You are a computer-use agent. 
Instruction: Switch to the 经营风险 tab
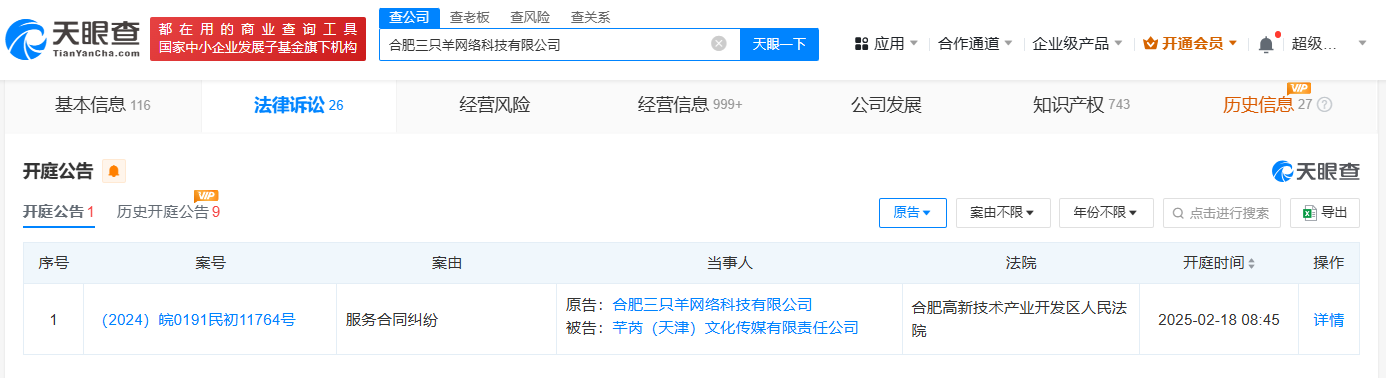coord(494,105)
